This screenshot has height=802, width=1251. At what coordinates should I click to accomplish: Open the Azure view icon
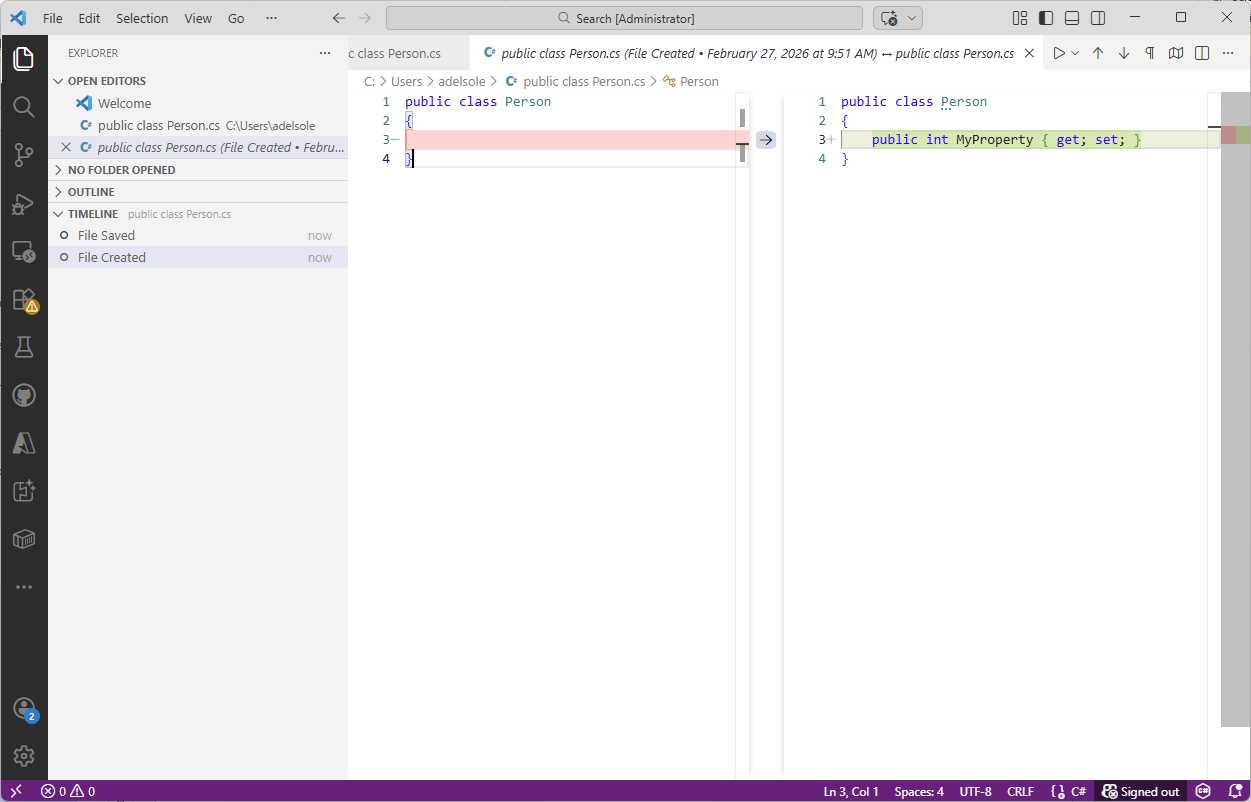(24, 443)
